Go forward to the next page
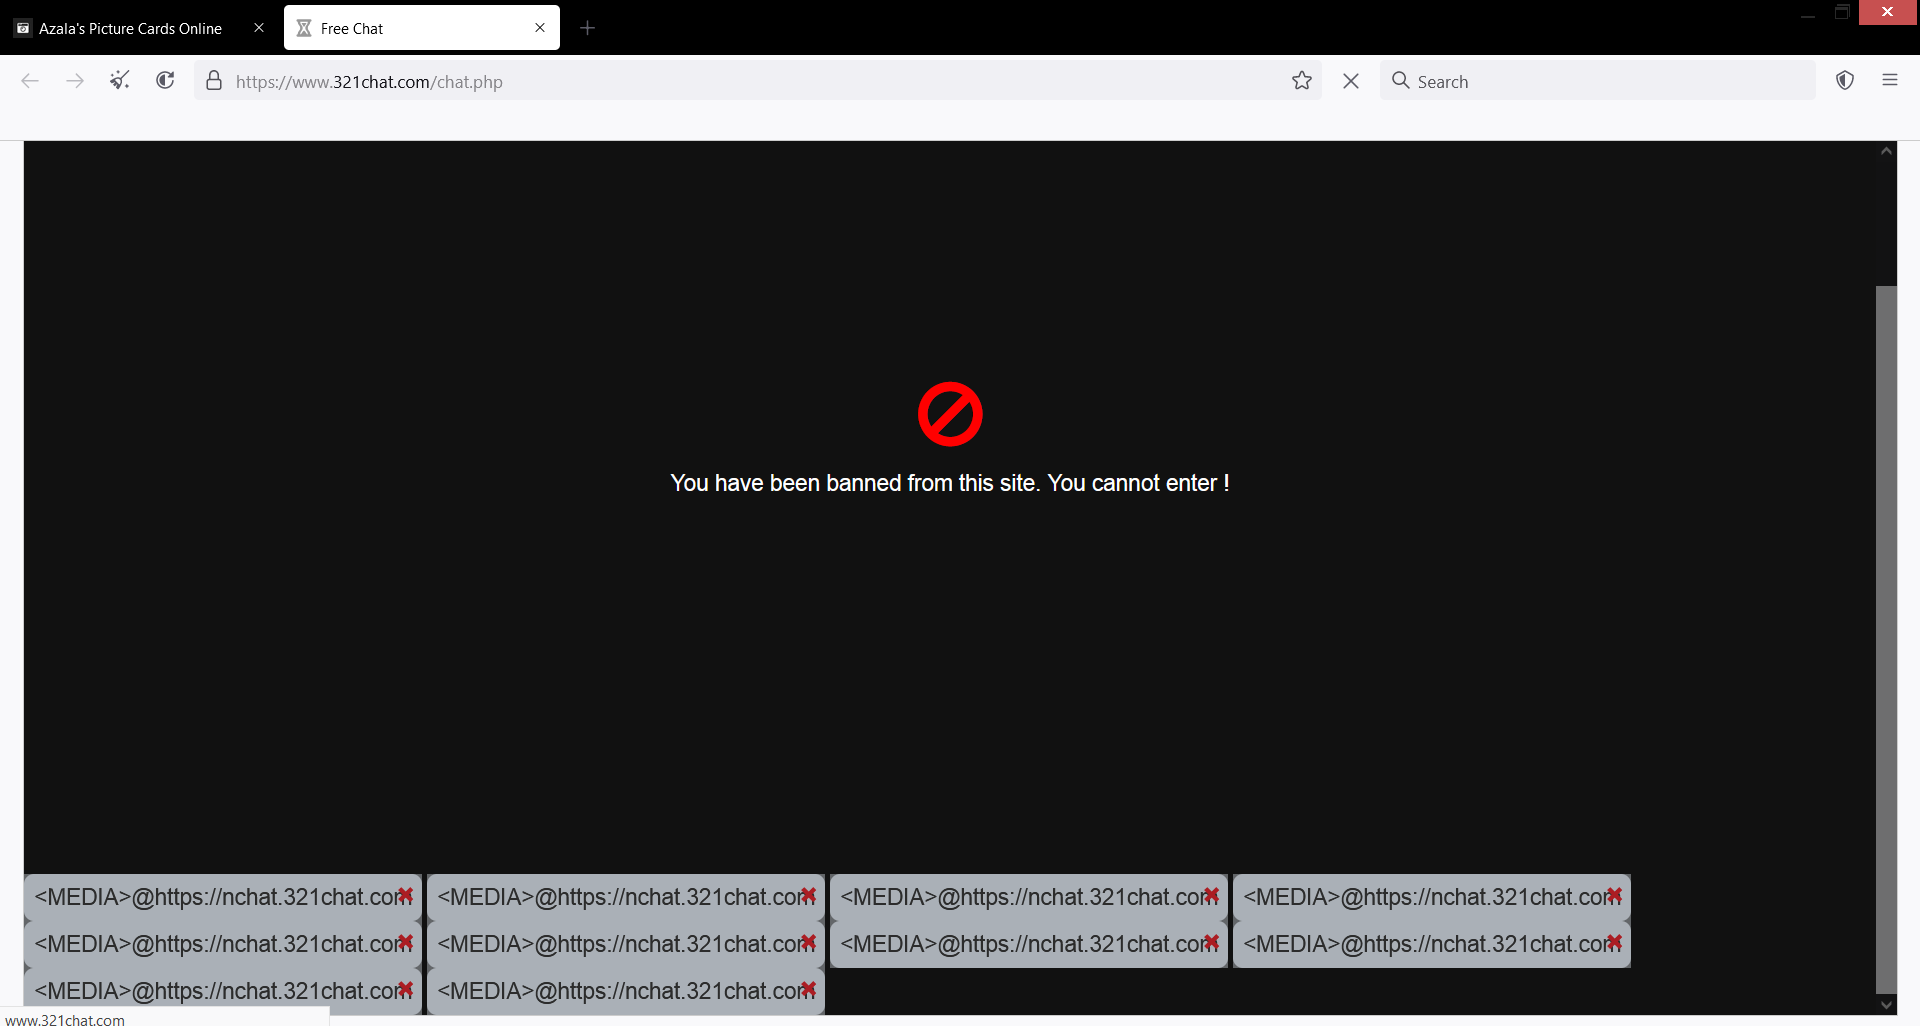Screen dimensions: 1920x1026 pos(75,81)
